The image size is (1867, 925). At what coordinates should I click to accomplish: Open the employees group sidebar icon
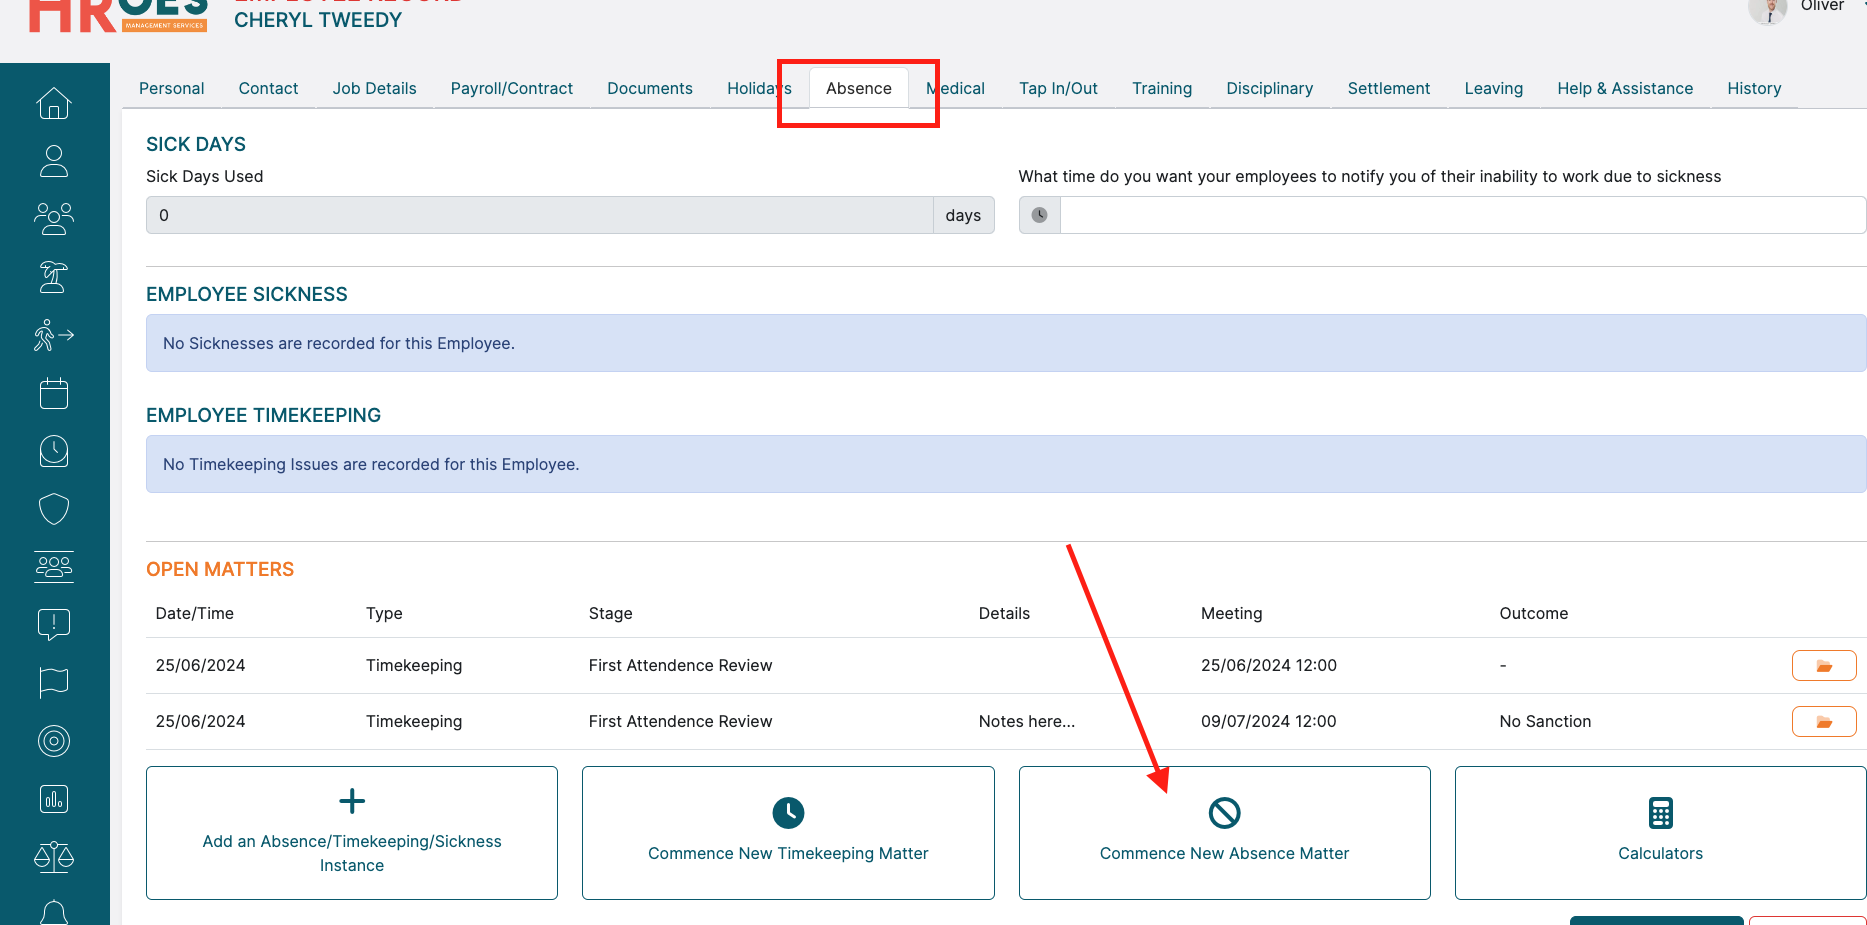(x=54, y=218)
